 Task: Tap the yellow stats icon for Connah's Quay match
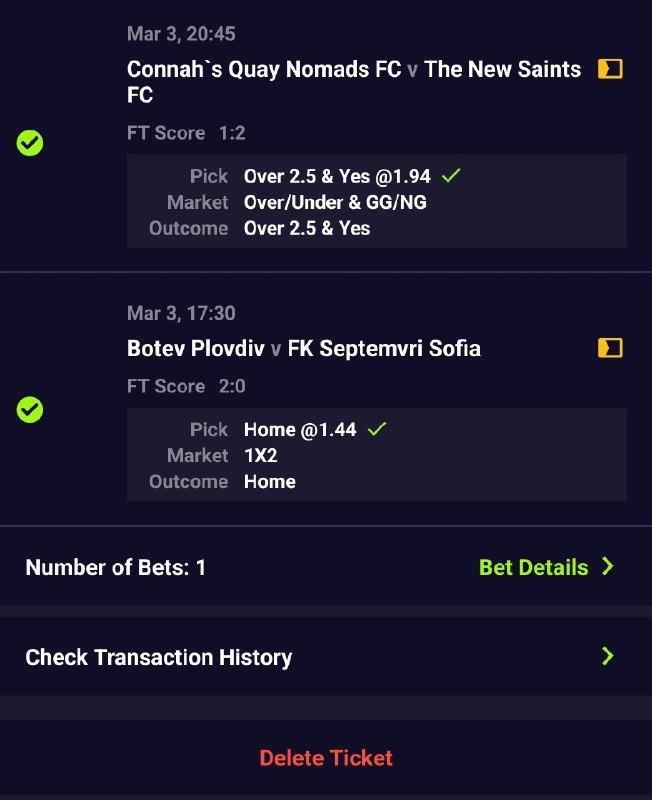[610, 69]
